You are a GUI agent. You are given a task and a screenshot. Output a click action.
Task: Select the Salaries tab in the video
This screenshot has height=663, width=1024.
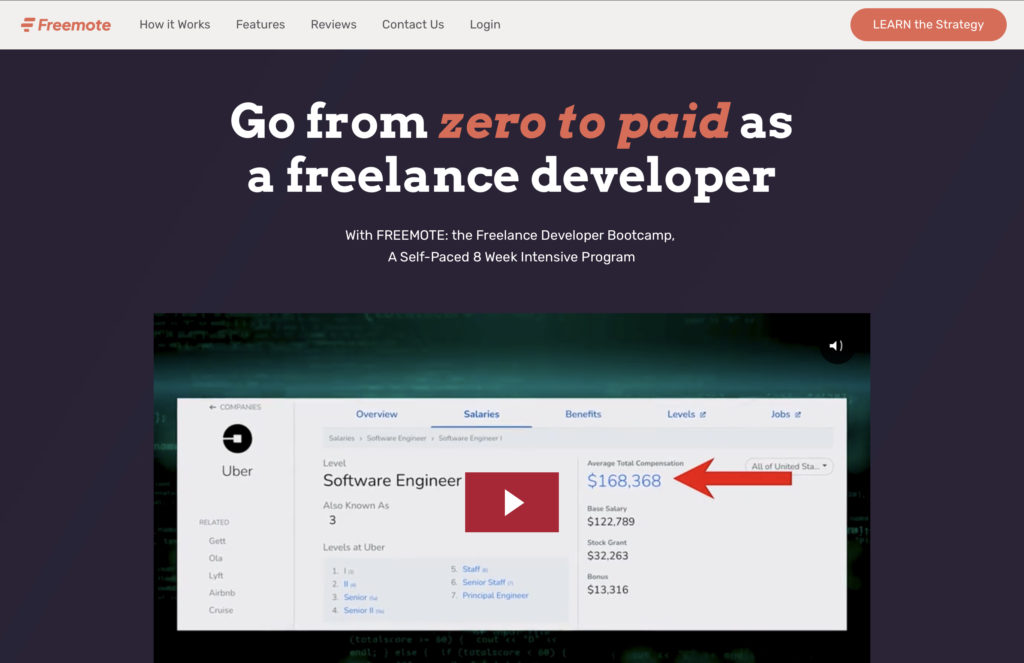coord(481,414)
